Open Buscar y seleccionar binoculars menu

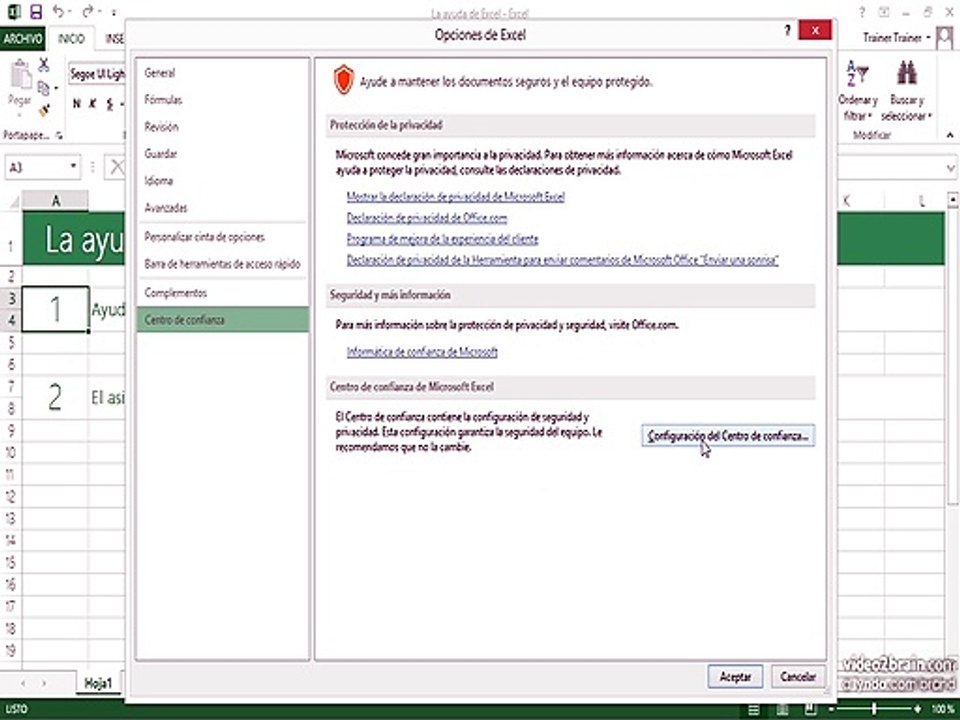907,91
